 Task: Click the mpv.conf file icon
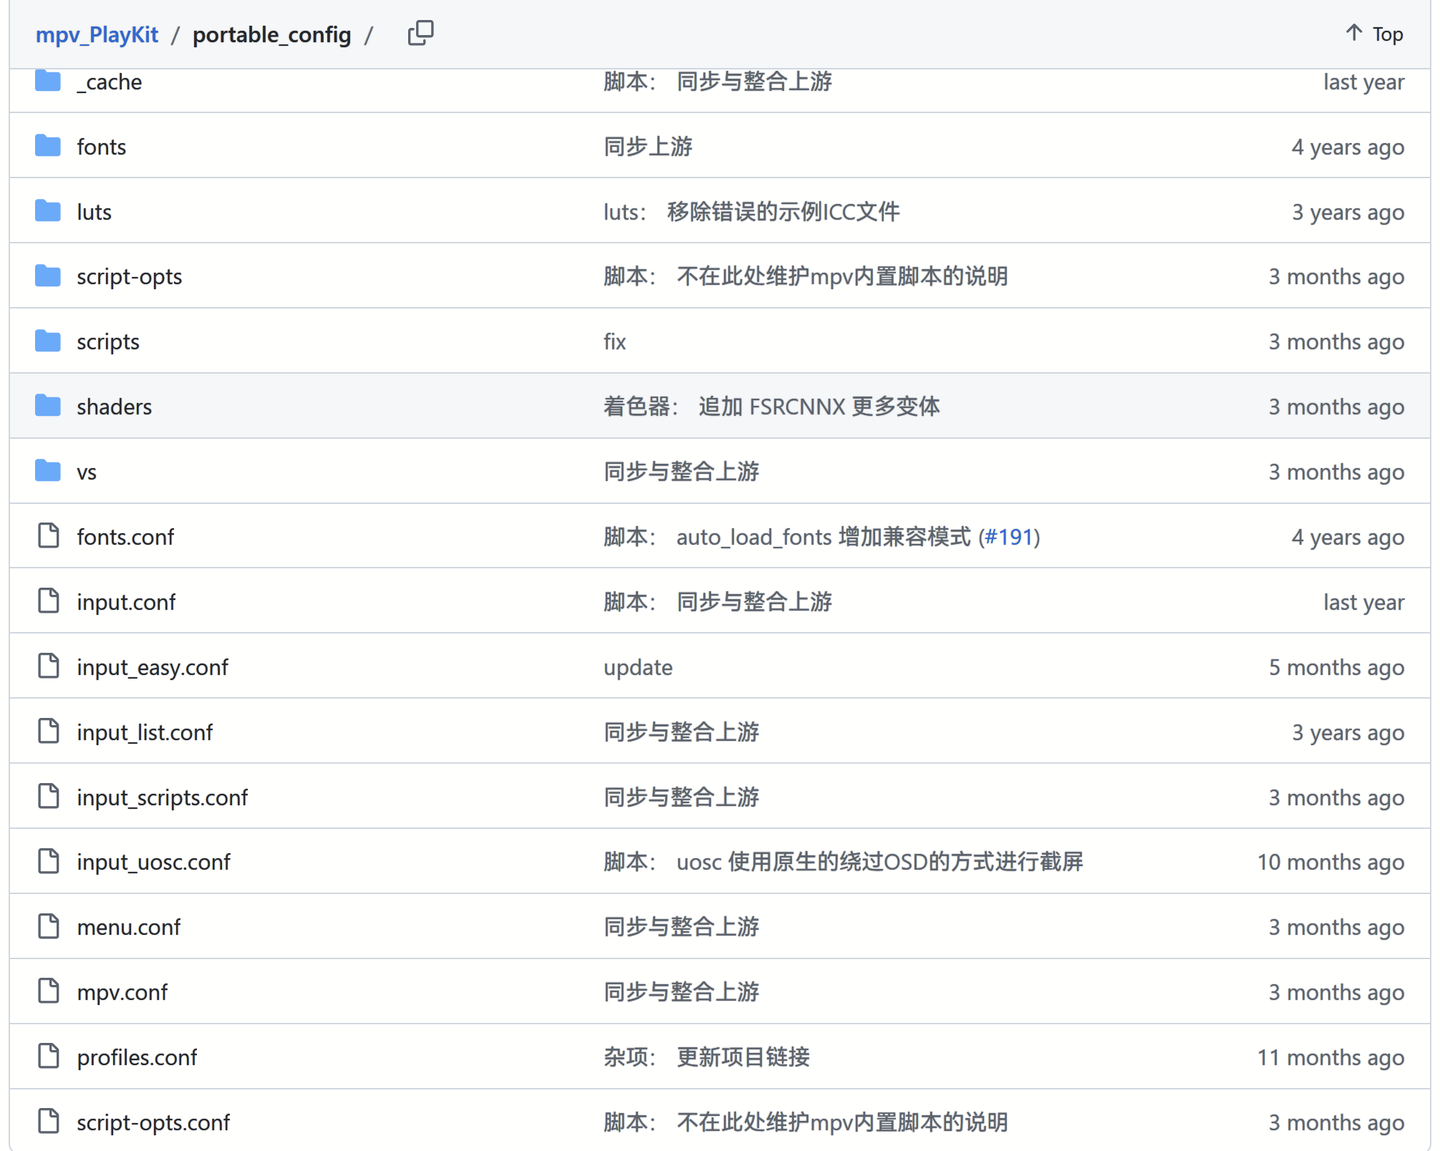click(x=48, y=991)
